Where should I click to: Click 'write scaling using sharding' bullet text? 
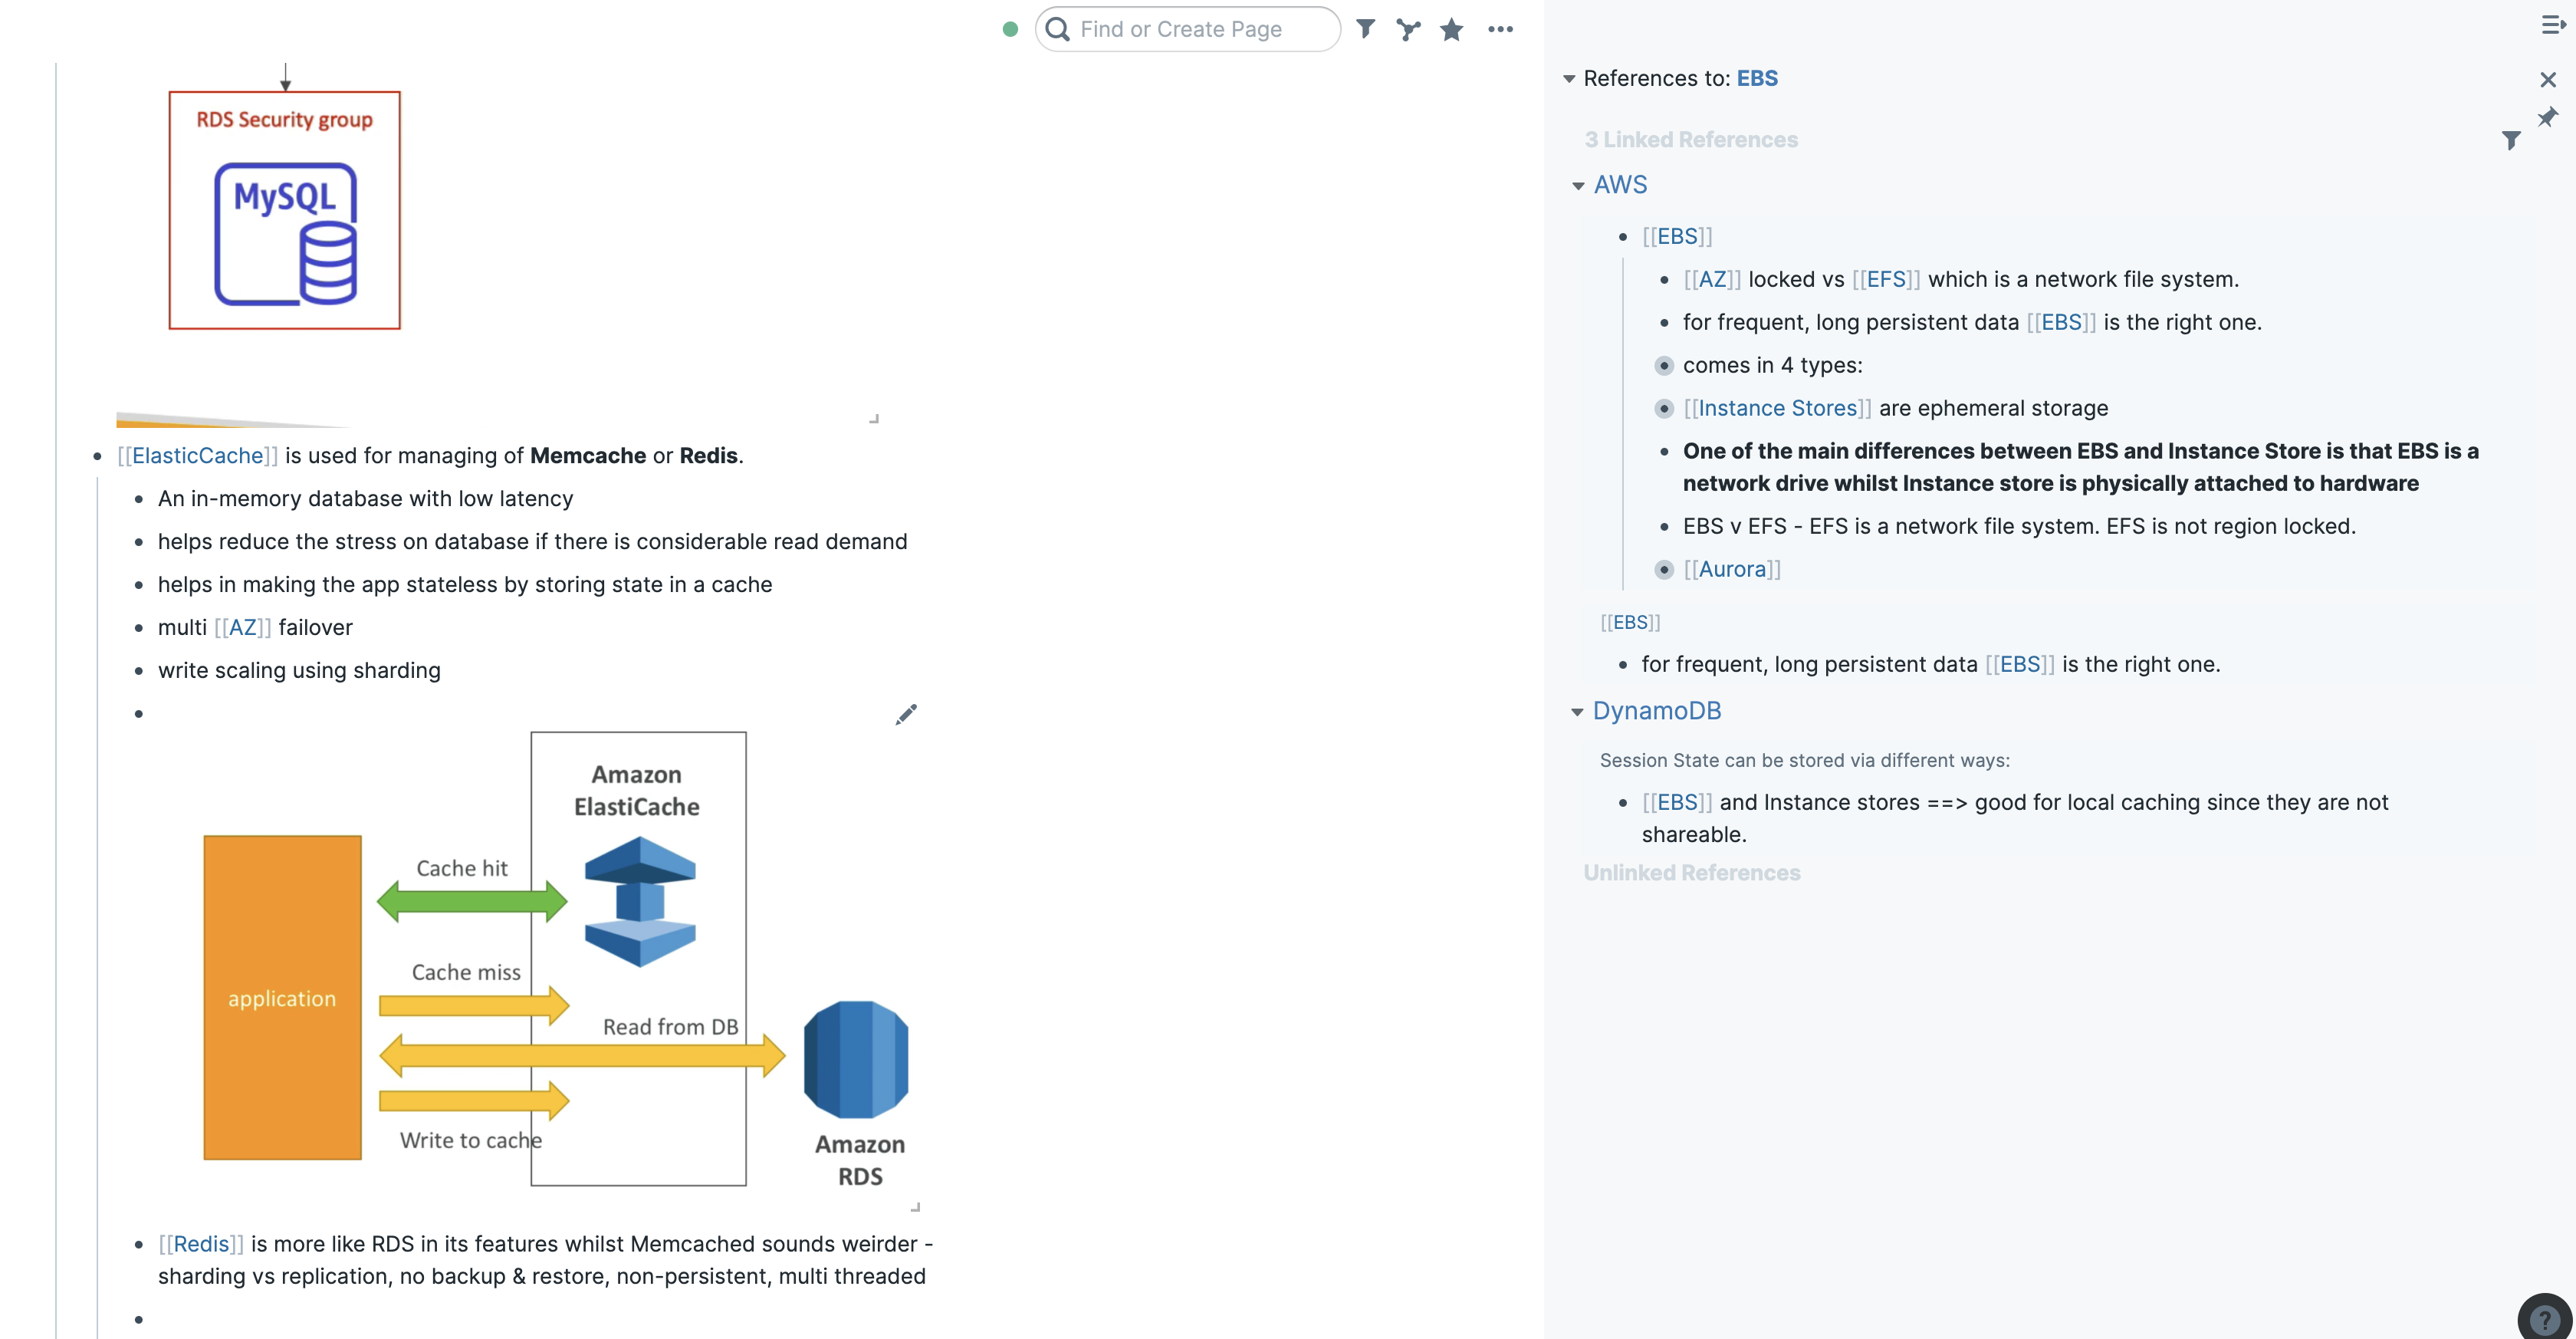[x=299, y=671]
